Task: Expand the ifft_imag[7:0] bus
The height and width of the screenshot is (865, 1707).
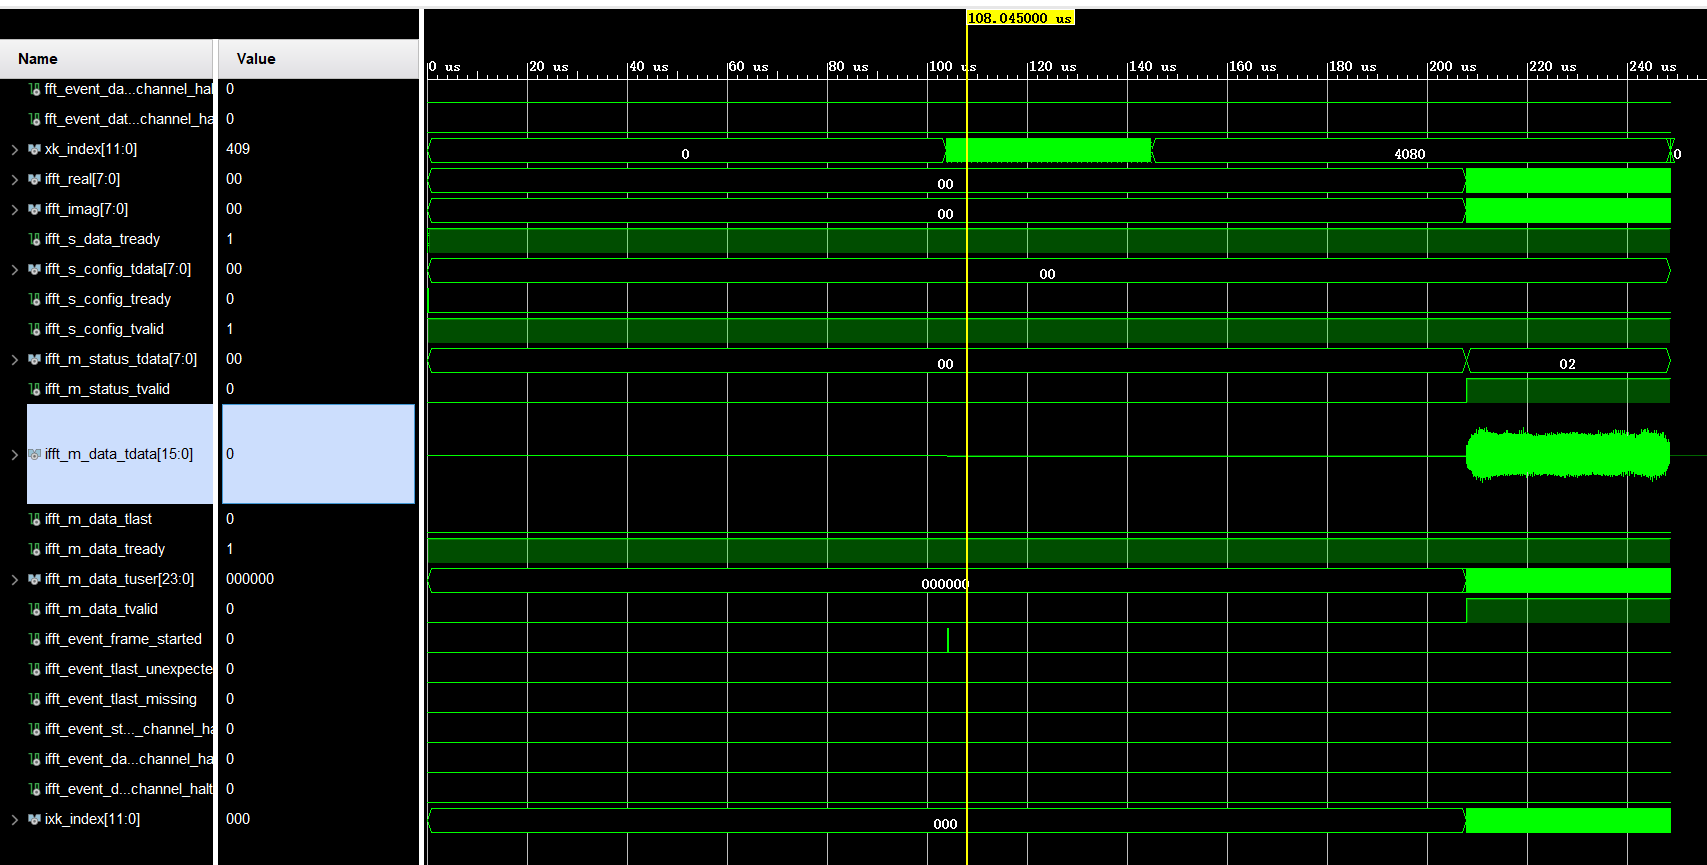Action: [14, 209]
